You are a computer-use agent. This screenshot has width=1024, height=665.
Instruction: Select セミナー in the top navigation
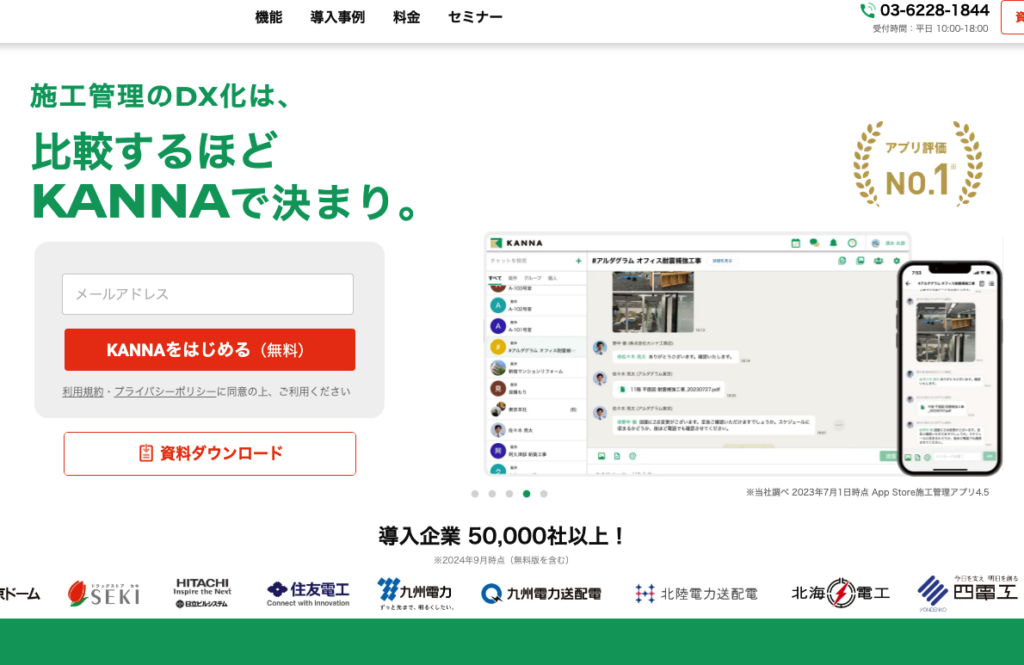coord(475,17)
